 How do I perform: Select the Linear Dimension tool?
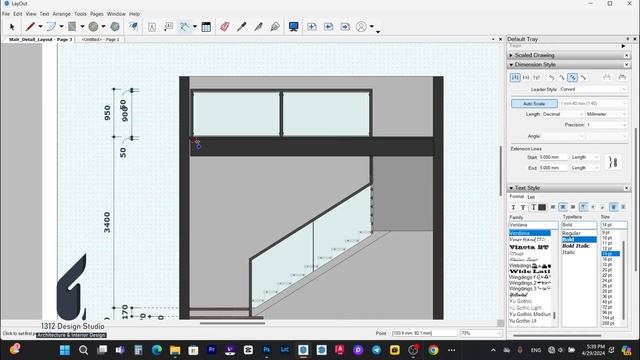(x=184, y=27)
